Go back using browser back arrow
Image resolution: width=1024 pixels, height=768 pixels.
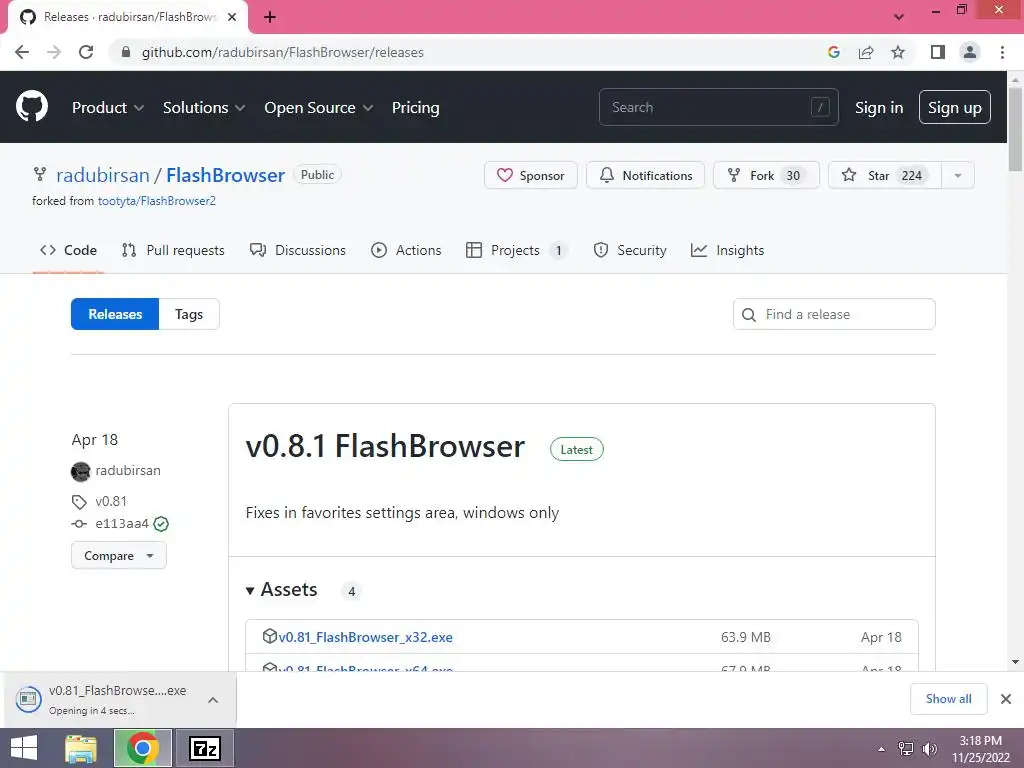(x=22, y=52)
